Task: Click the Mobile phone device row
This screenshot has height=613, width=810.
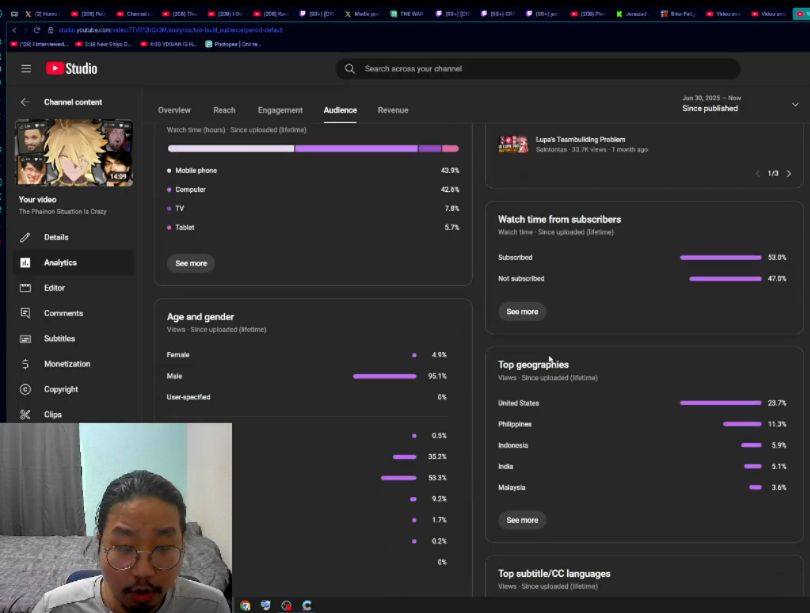Action: [x=313, y=170]
